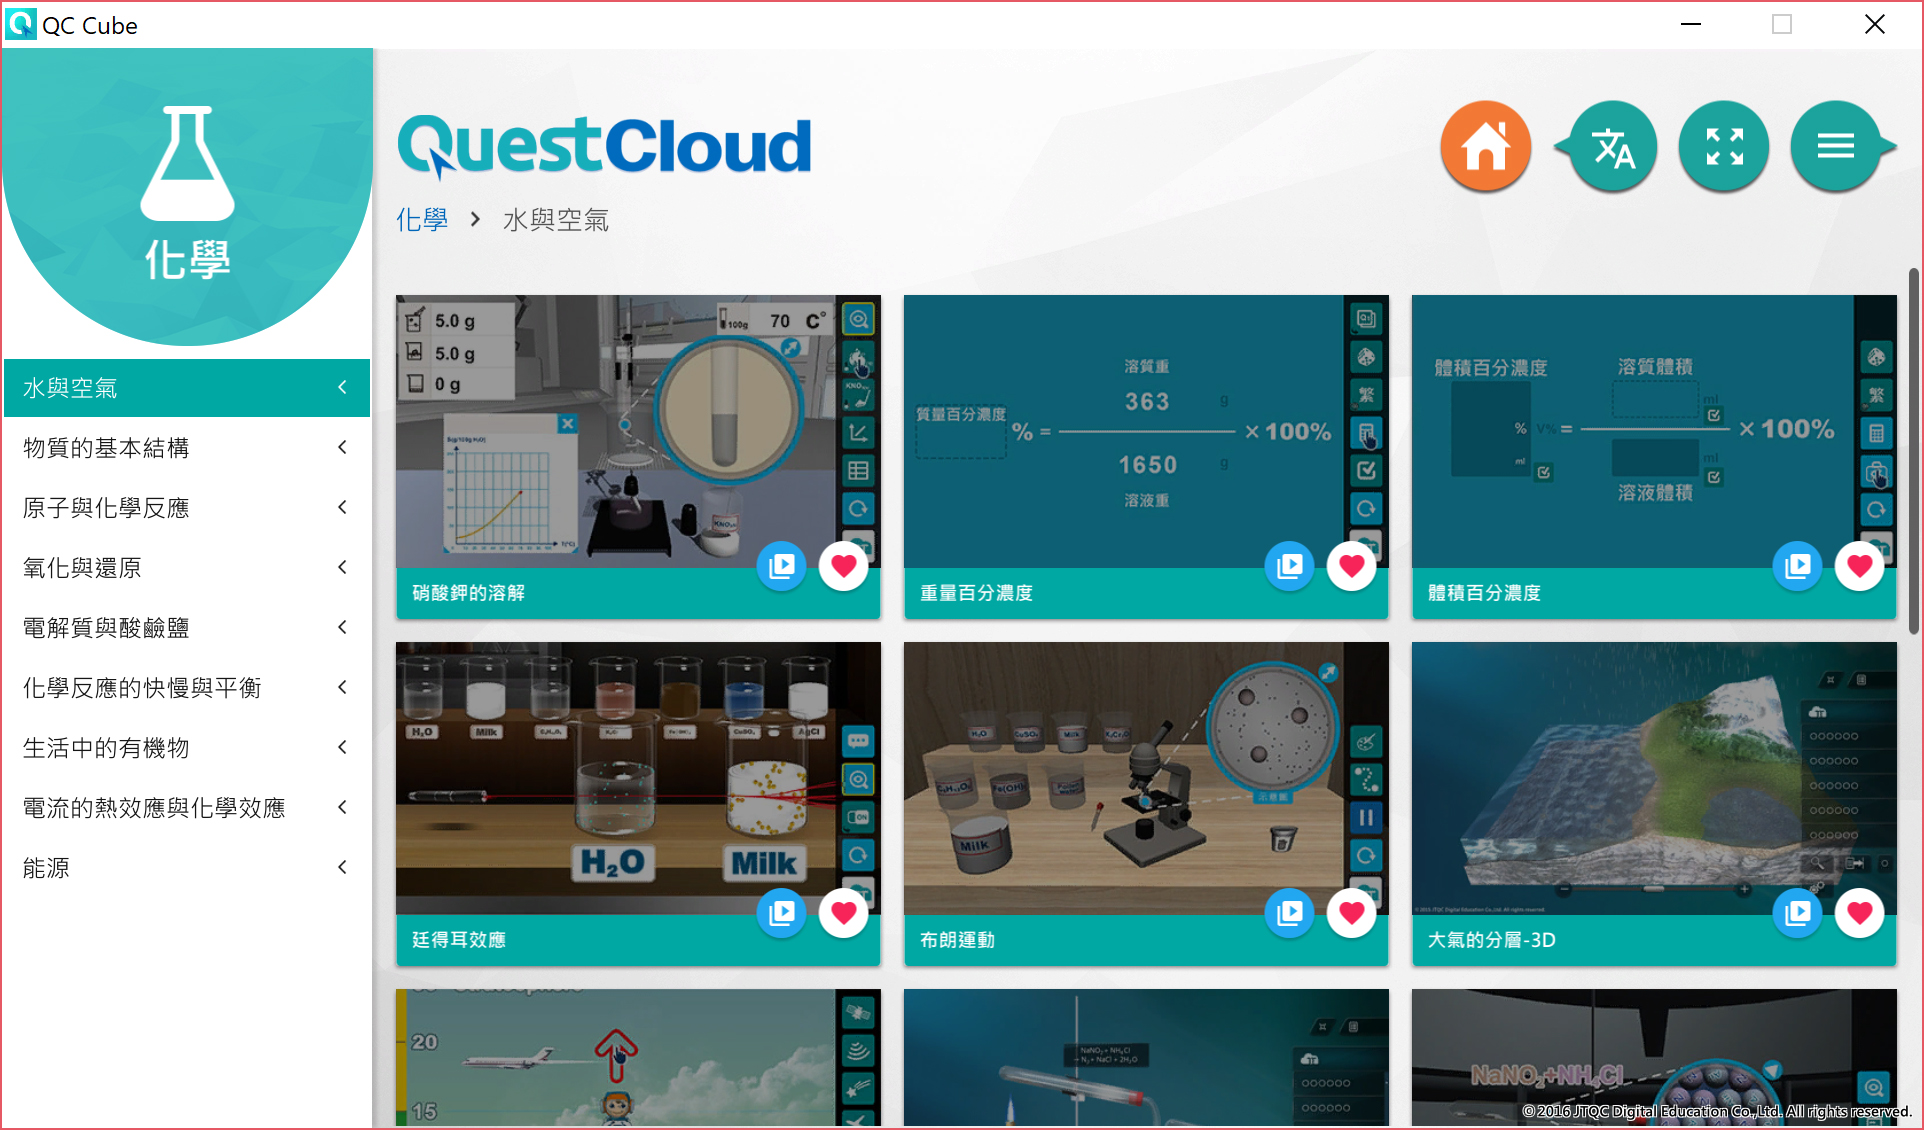The width and height of the screenshot is (1924, 1130).
Task: Launch the 體積百分濃度 play icon
Action: 1798,566
